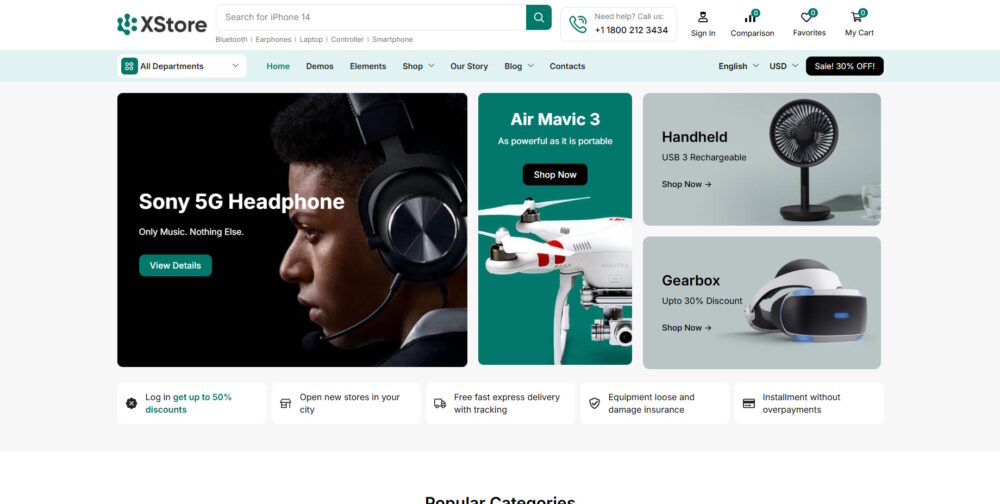Image resolution: width=1000 pixels, height=504 pixels.
Task: Open Favorites heart icon
Action: (x=808, y=17)
